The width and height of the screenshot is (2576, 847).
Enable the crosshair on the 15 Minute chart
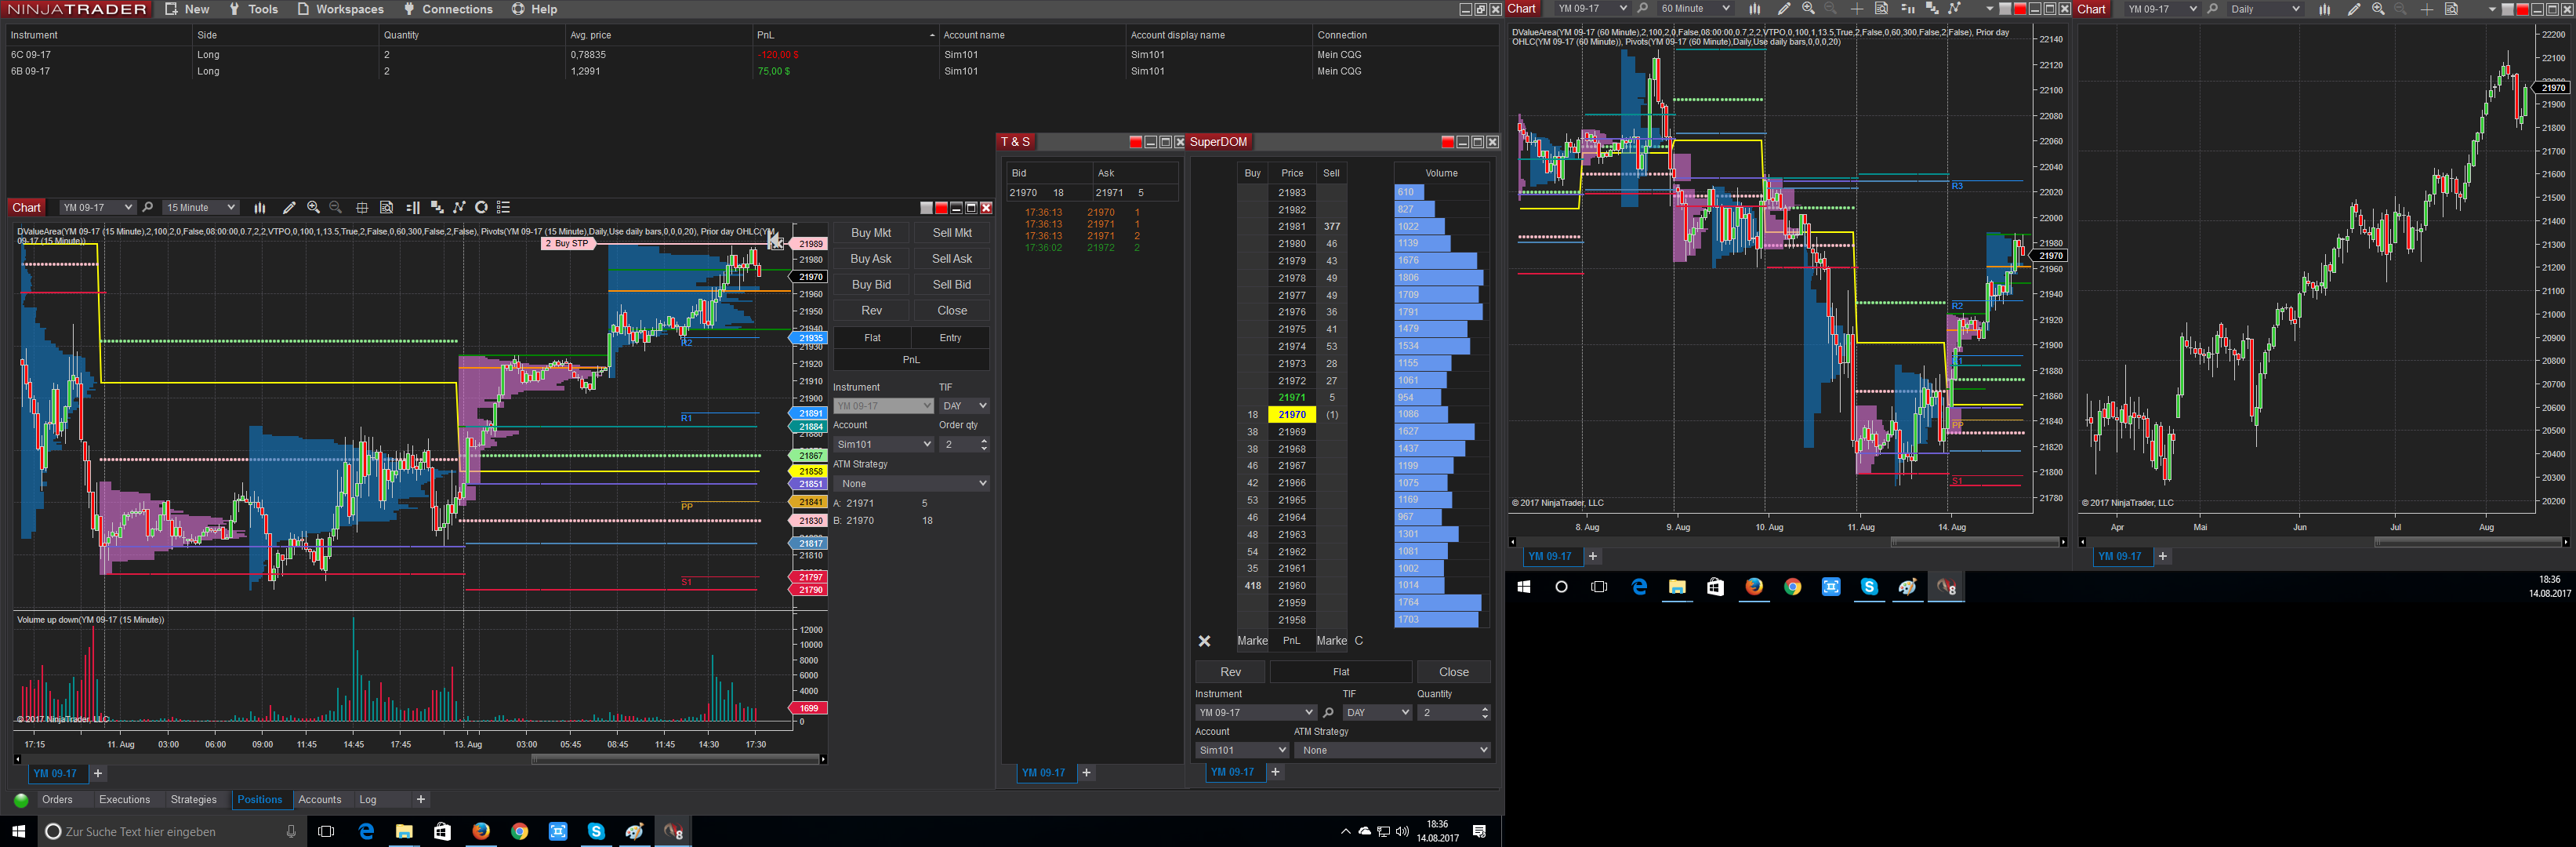coord(362,208)
